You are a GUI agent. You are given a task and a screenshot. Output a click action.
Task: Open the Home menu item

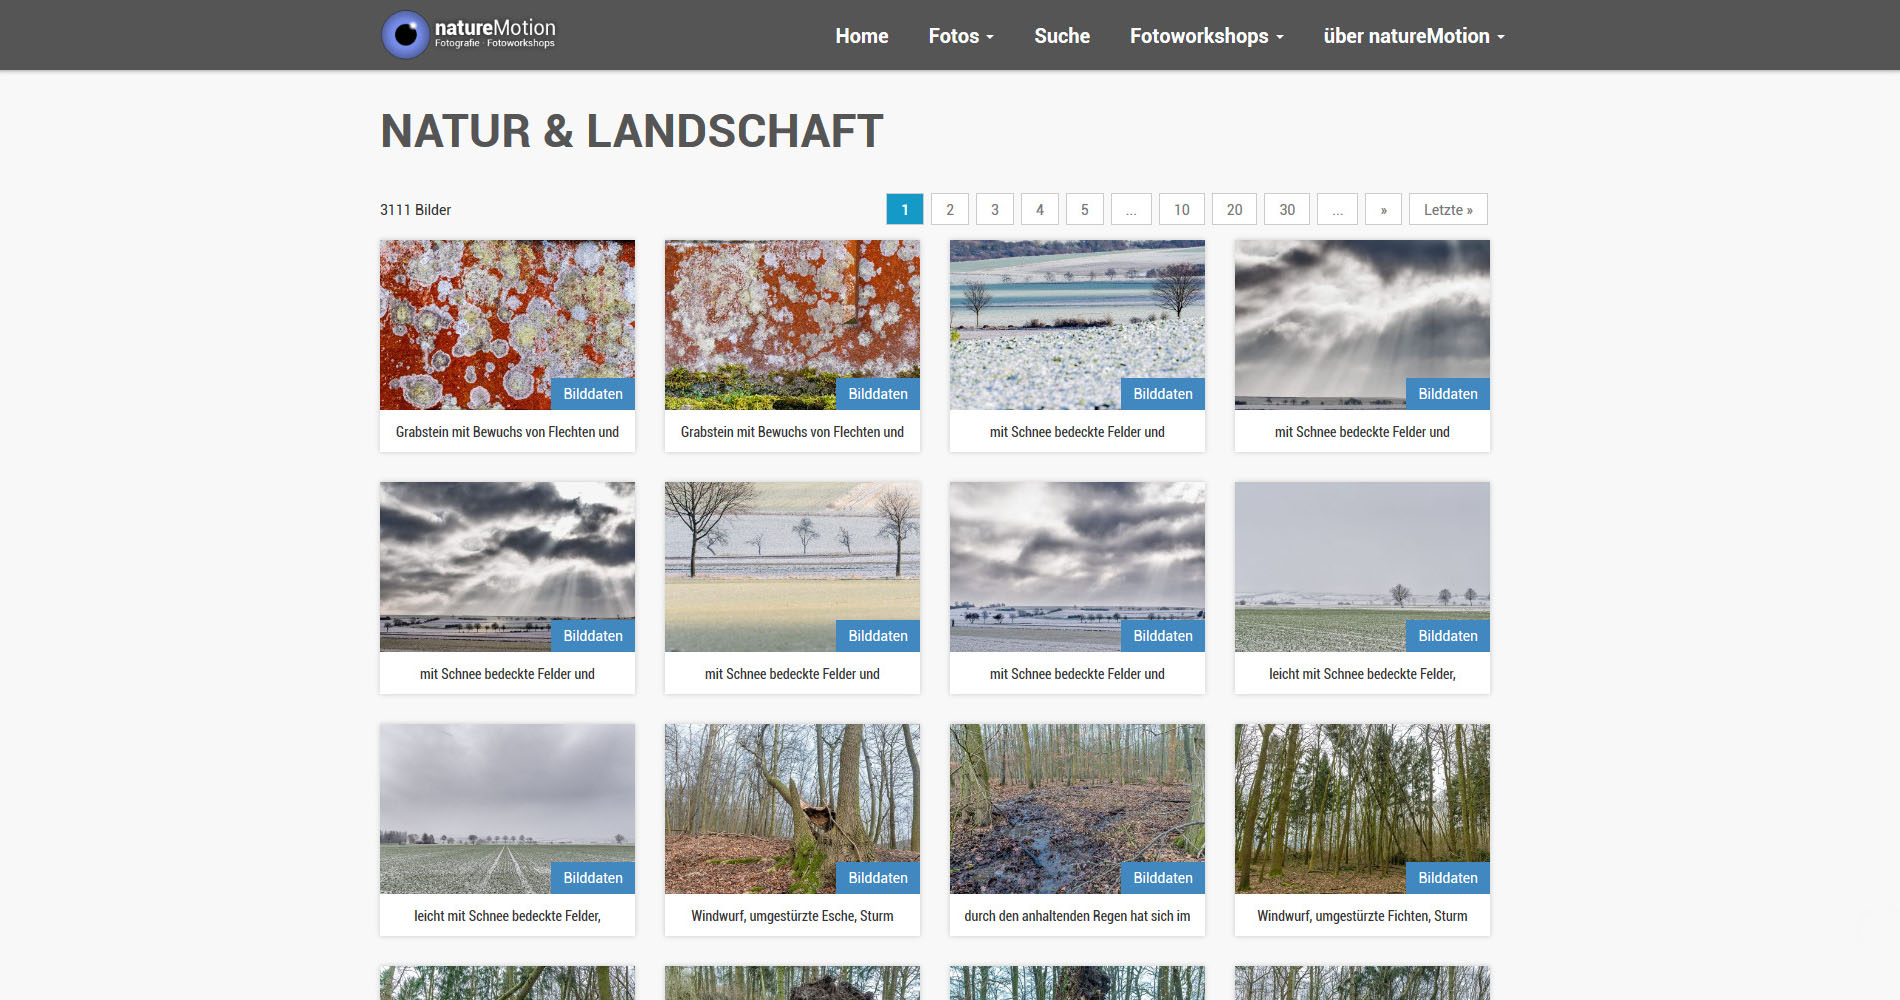(x=861, y=36)
